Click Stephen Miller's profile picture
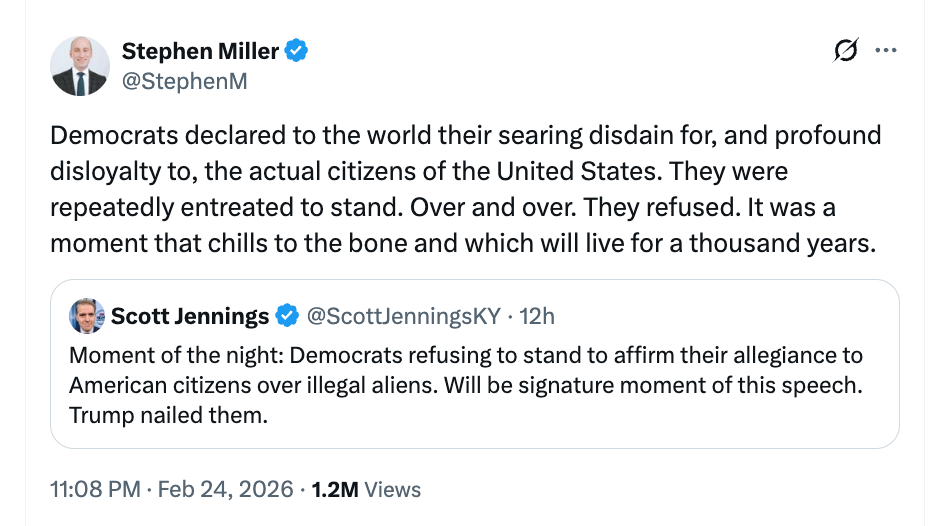Viewport: 928px width, 526px height. point(79,66)
